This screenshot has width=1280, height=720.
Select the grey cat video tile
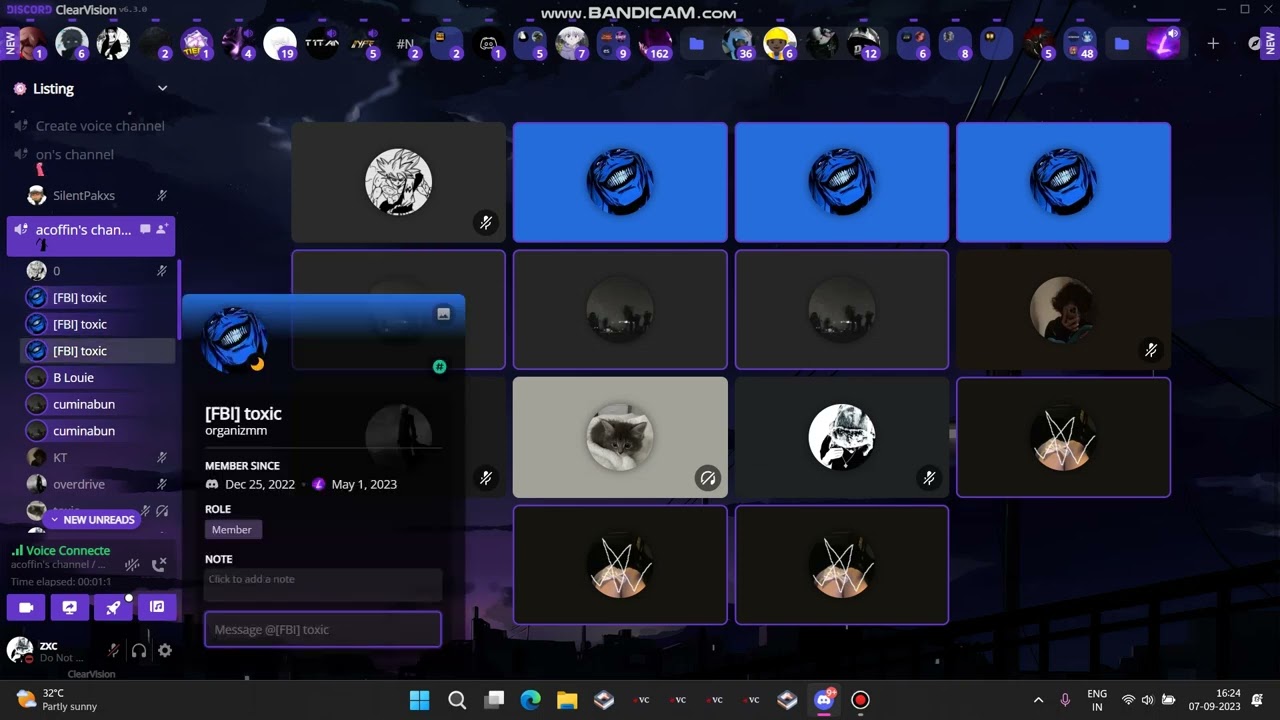[620, 437]
